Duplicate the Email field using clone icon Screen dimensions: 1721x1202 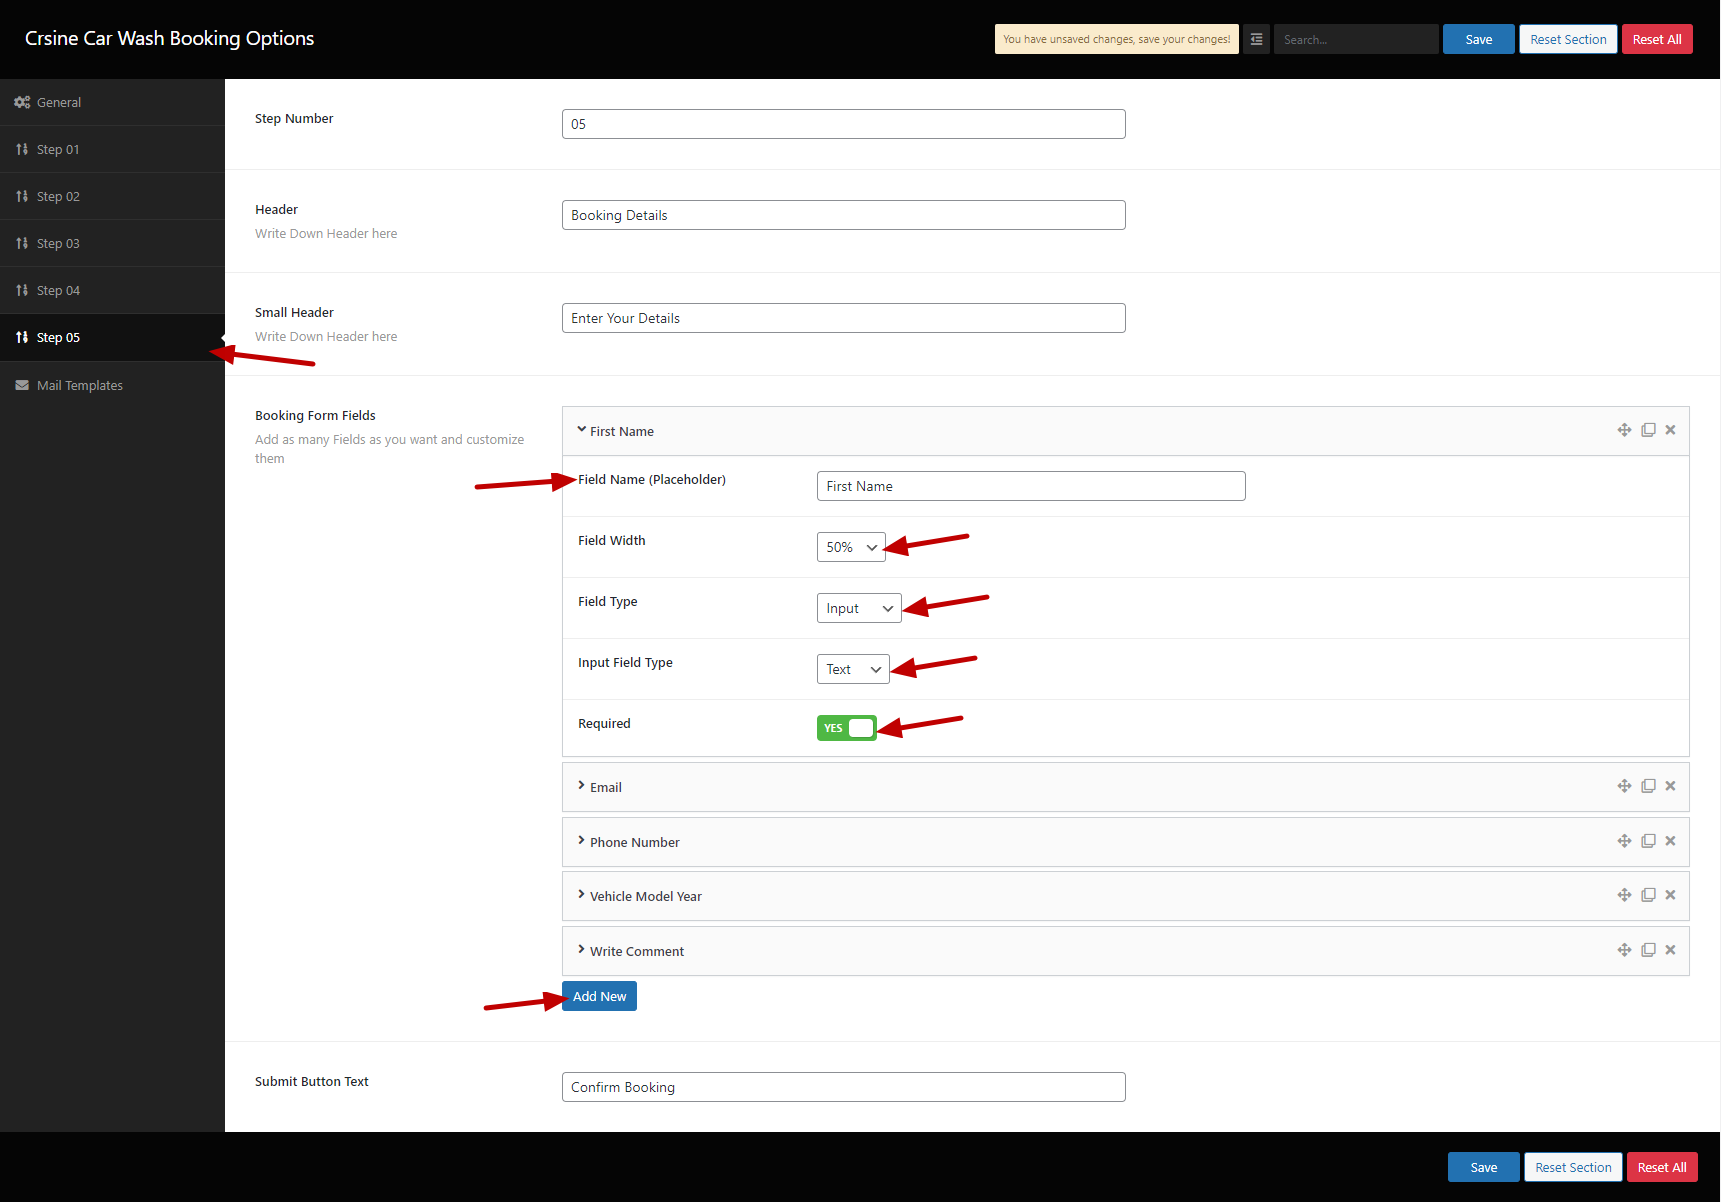point(1648,786)
